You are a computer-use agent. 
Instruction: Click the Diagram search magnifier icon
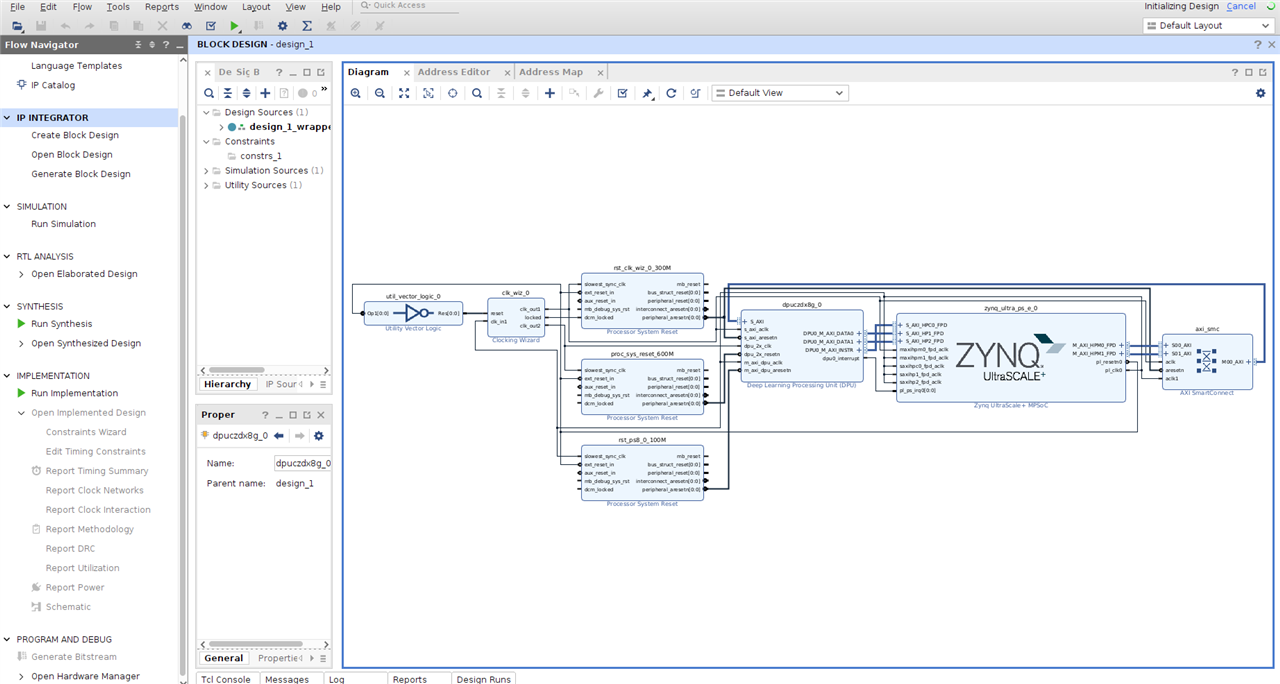[x=477, y=93]
